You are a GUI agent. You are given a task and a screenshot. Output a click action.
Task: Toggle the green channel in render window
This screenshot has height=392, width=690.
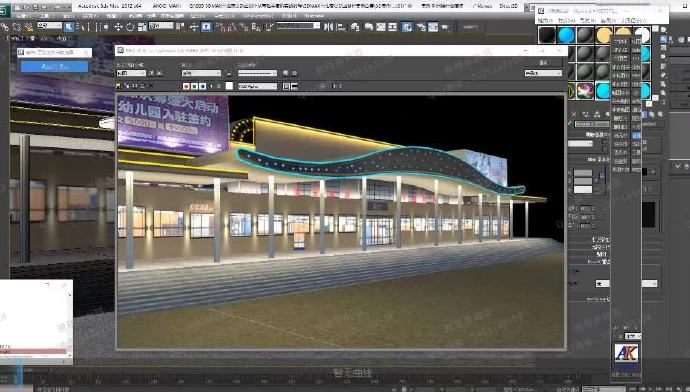point(194,86)
